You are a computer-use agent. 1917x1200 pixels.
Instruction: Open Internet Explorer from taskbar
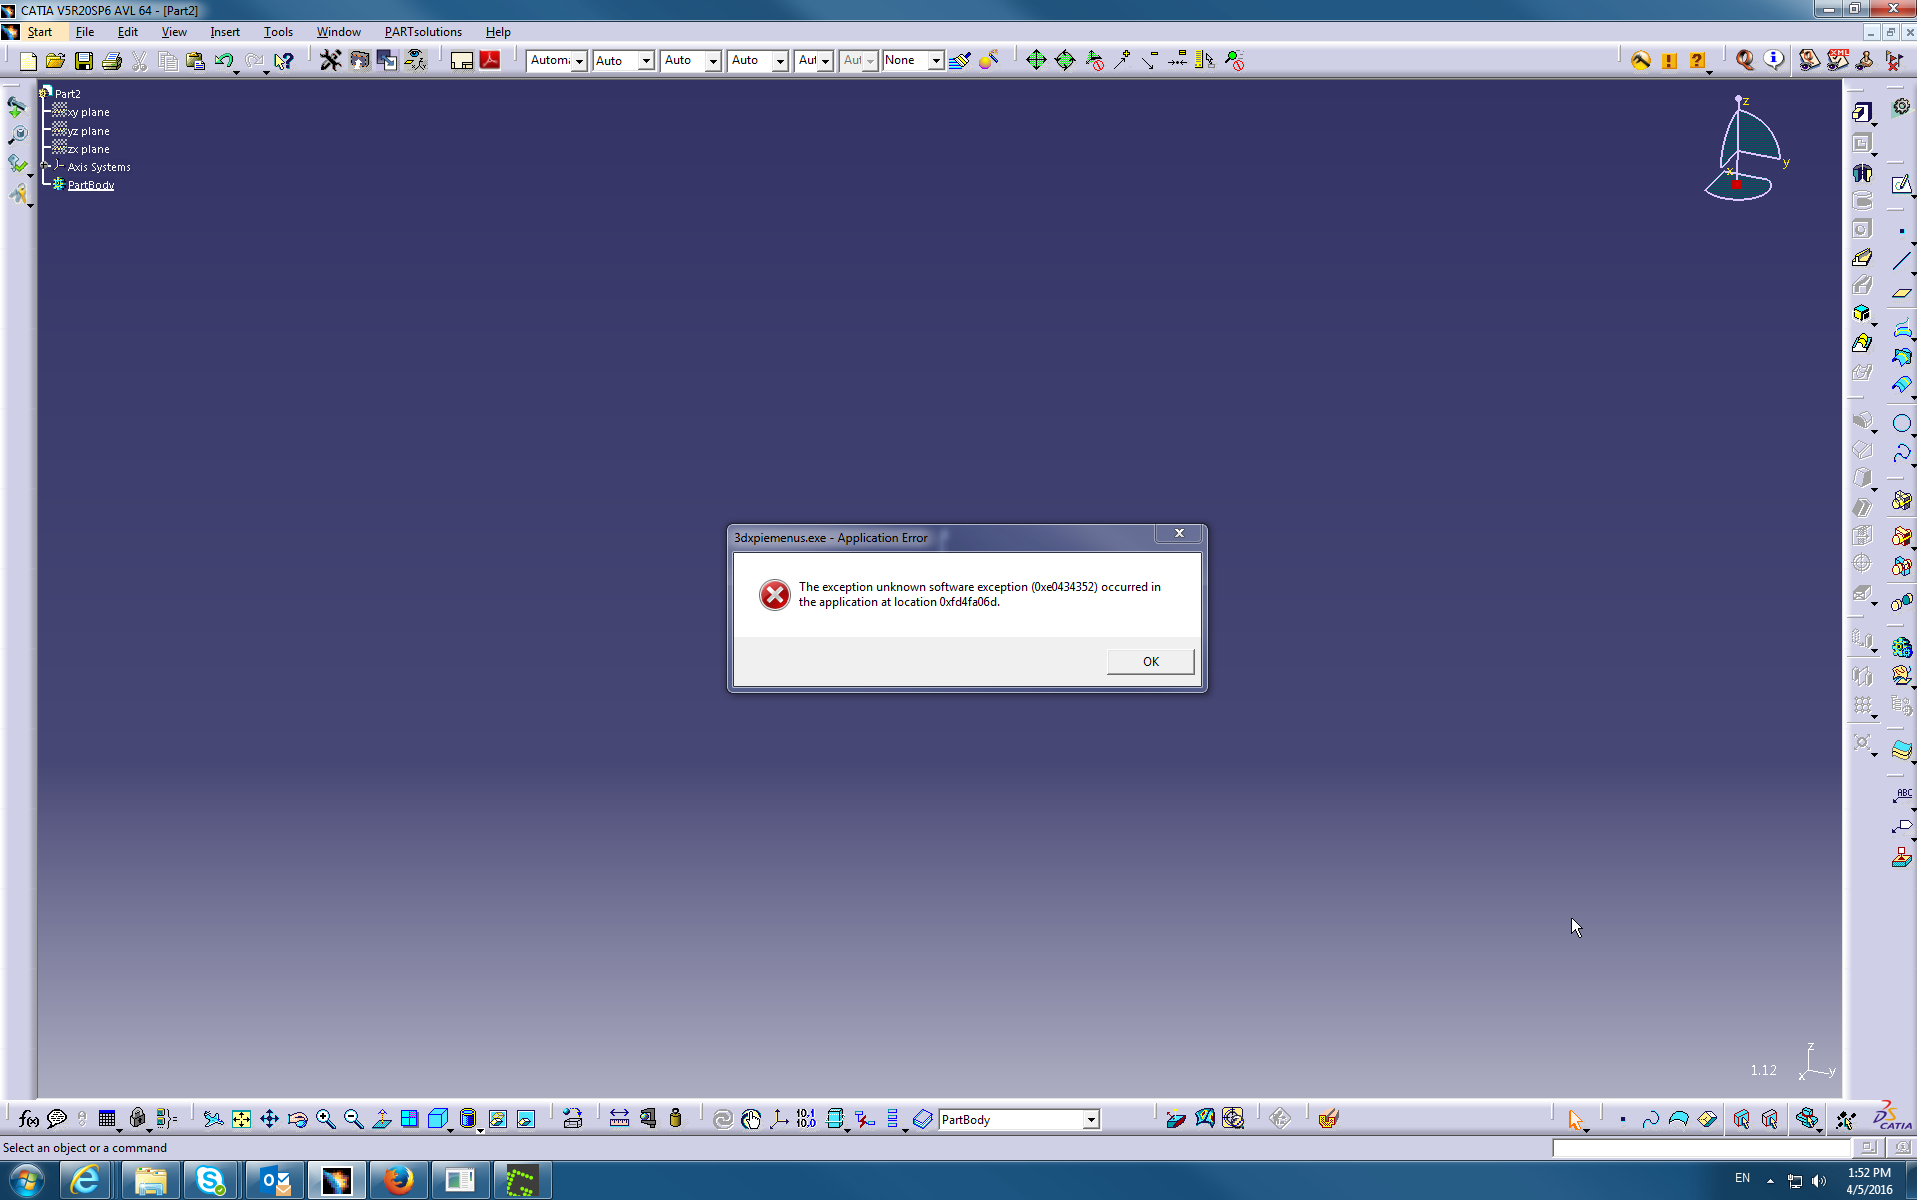tap(85, 1181)
